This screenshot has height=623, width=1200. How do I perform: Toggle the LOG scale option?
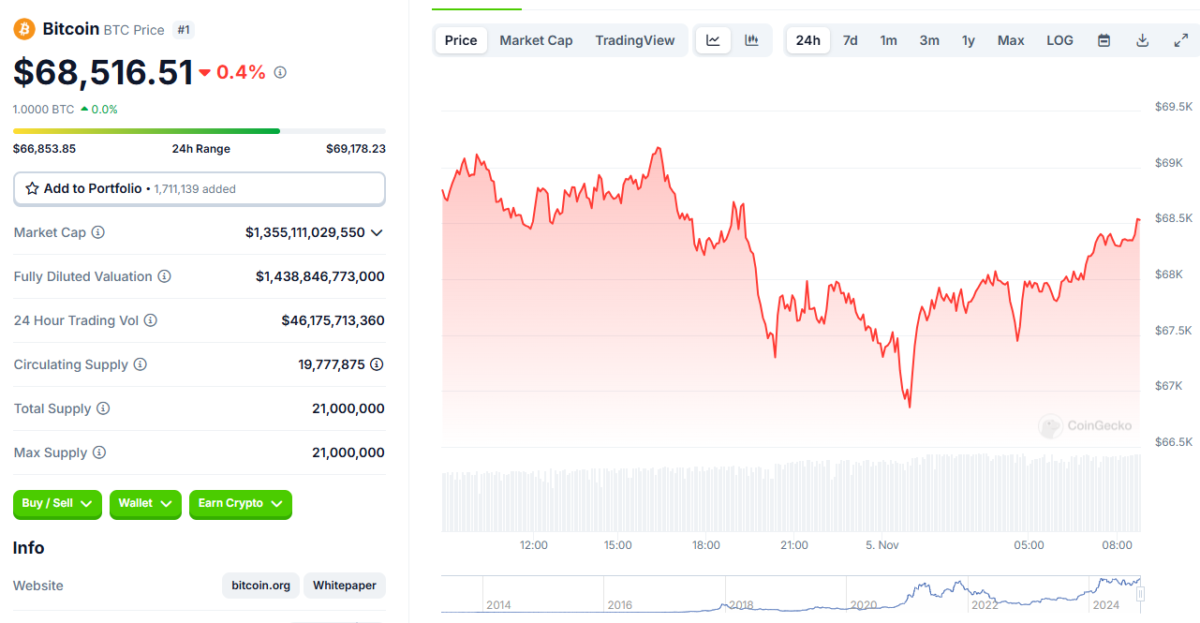1060,41
